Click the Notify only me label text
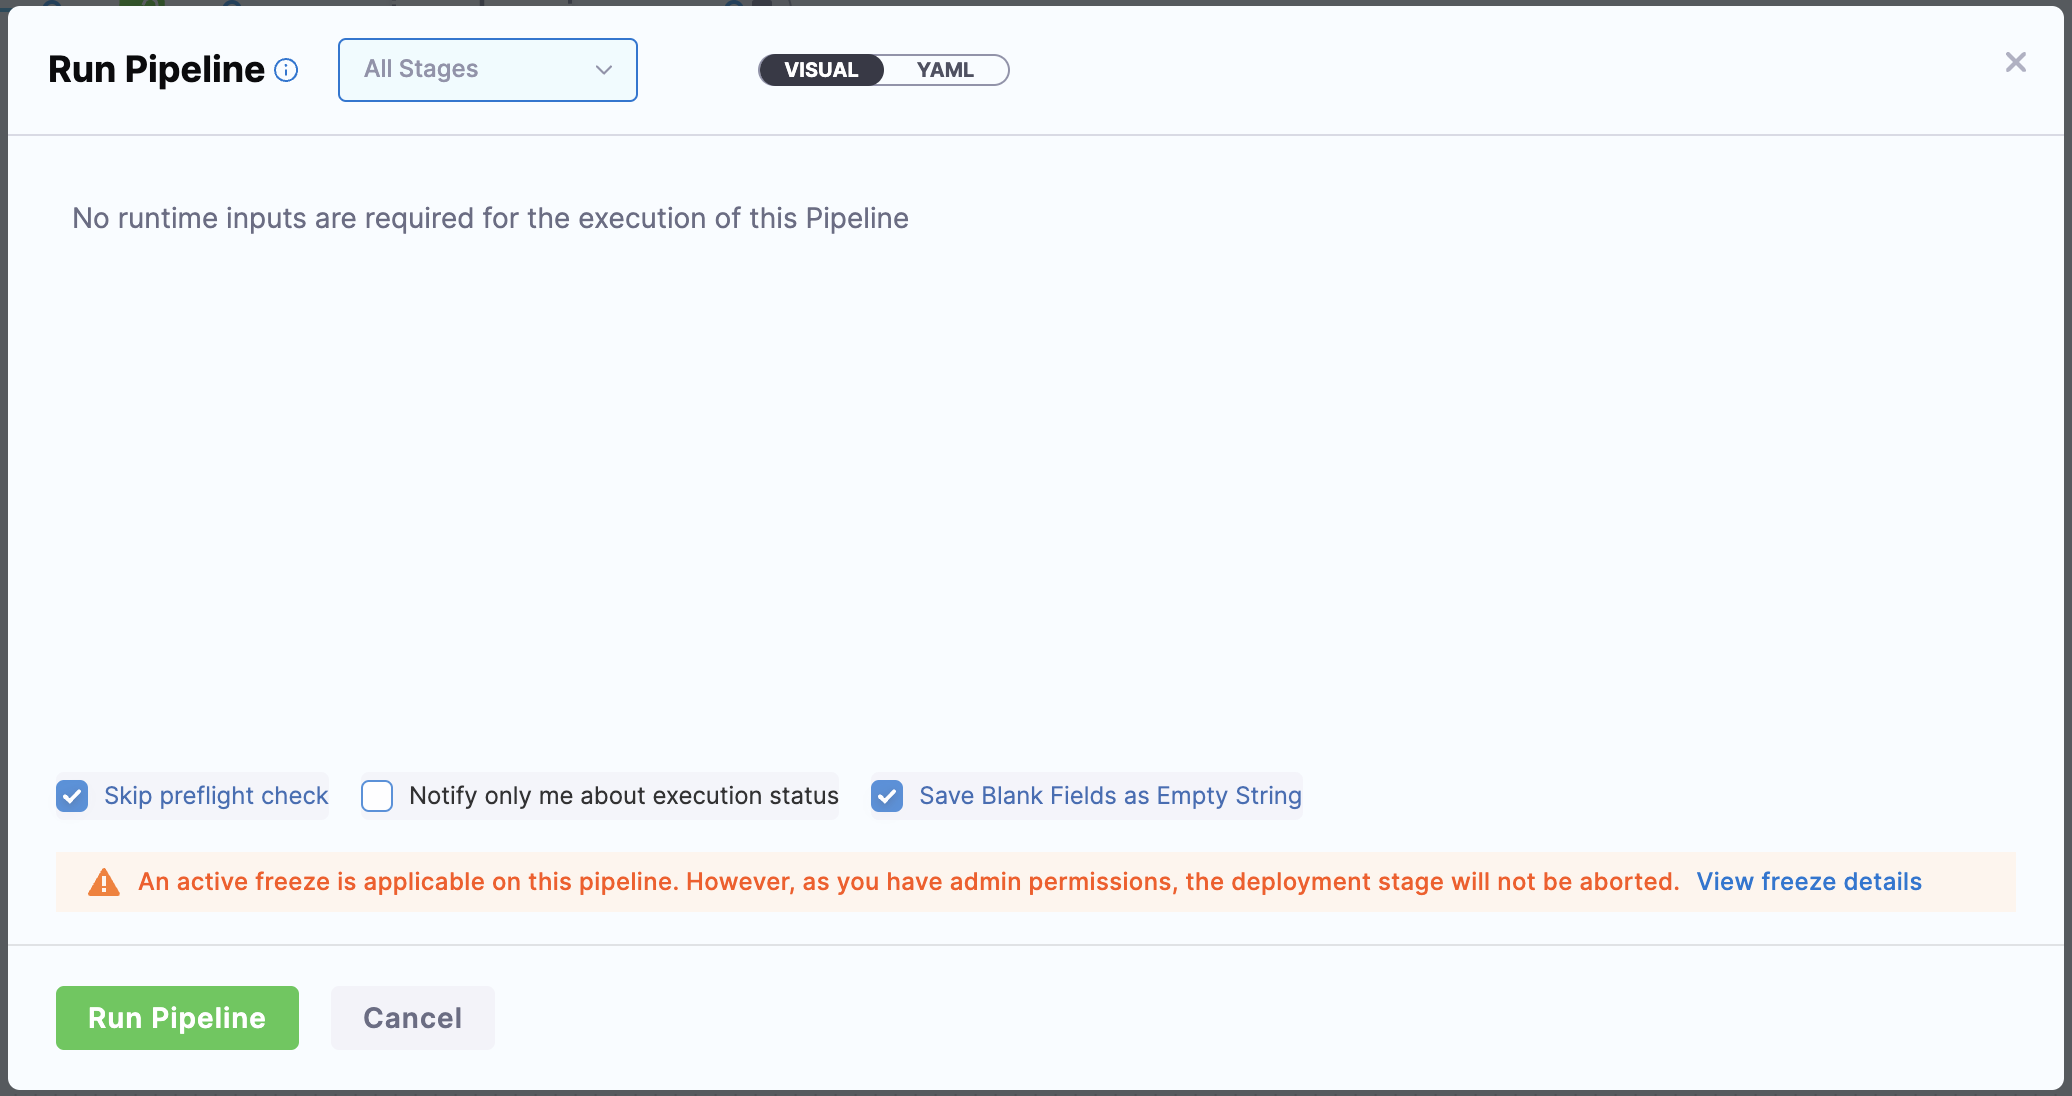Screen dimensions: 2072x1096 click(x=623, y=796)
